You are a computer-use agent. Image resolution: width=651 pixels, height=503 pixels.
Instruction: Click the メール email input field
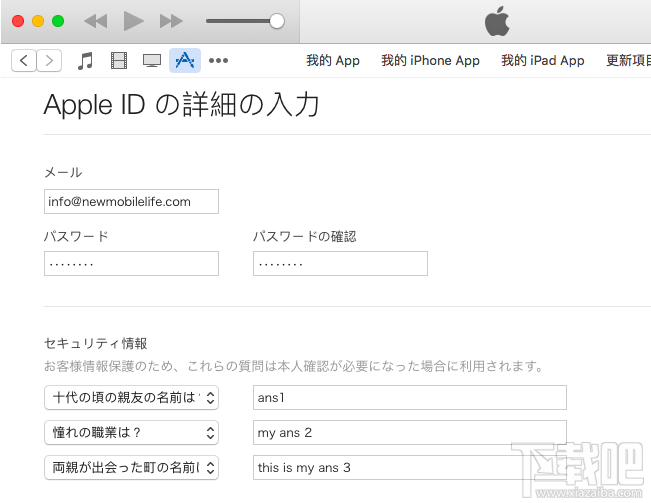(x=131, y=202)
